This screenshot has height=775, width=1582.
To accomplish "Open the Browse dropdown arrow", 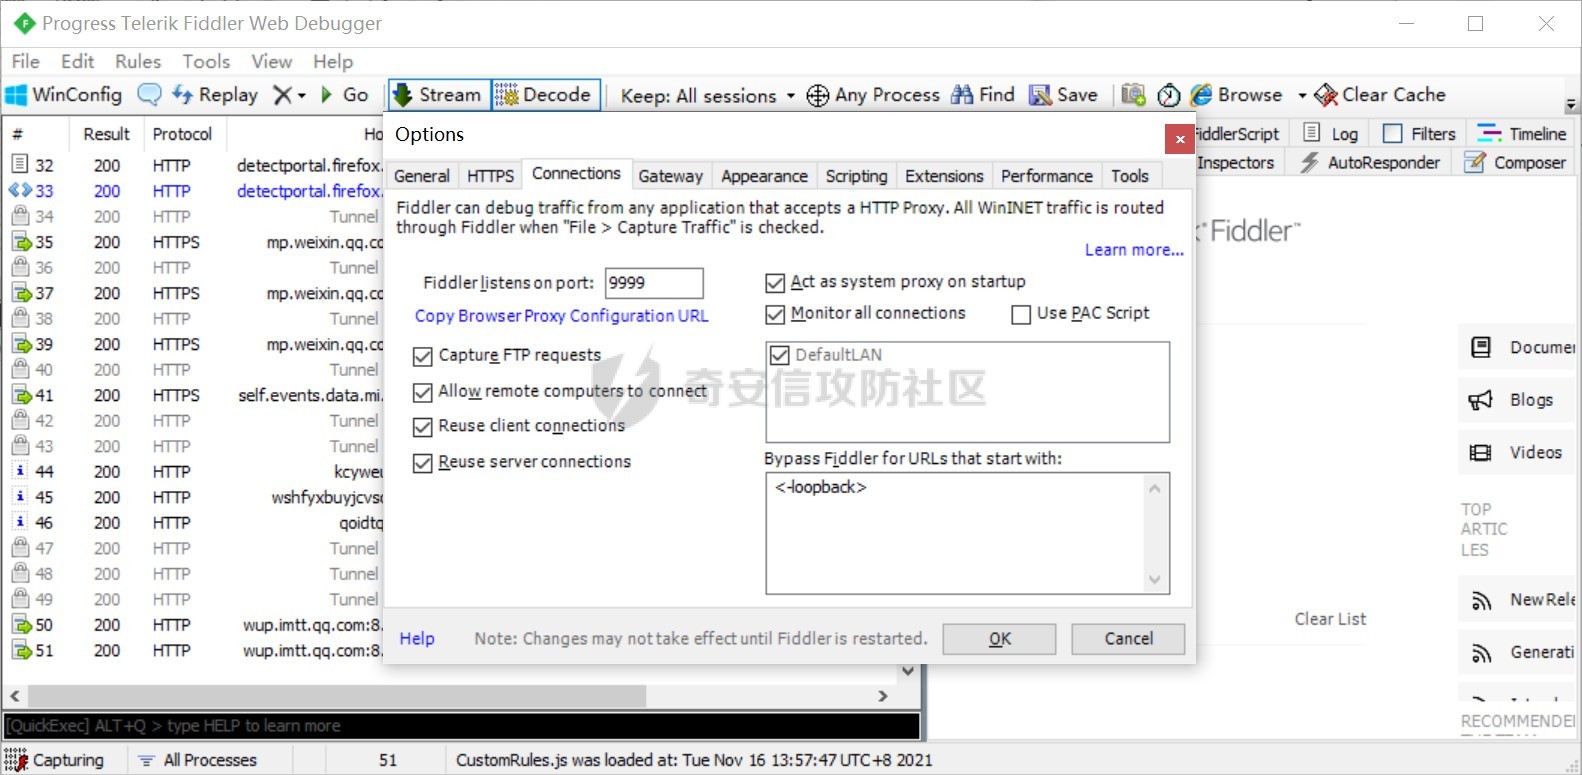I will pyautogui.click(x=1302, y=96).
